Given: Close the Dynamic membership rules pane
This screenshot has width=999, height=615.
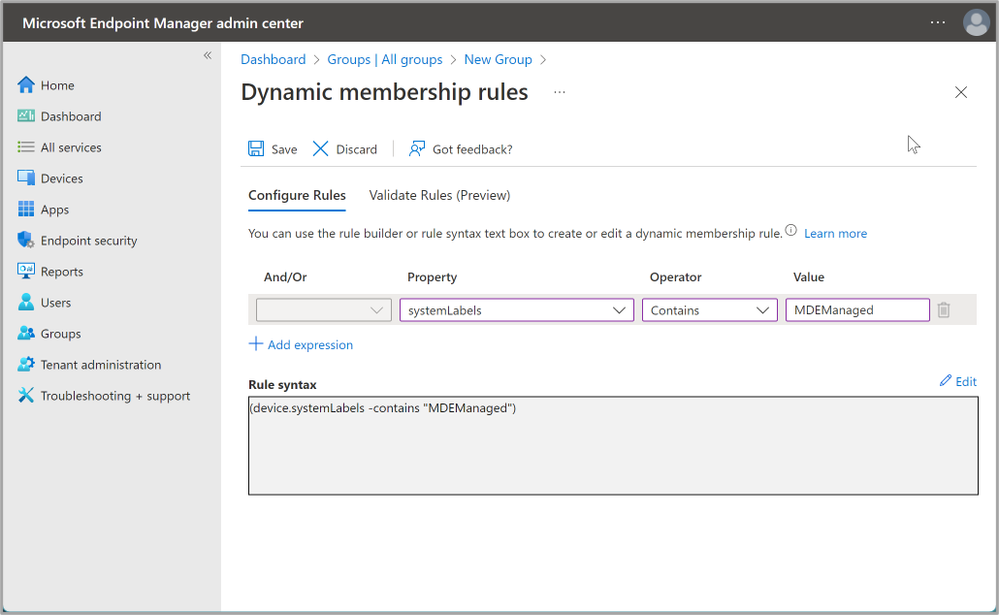Looking at the screenshot, I should pyautogui.click(x=961, y=92).
